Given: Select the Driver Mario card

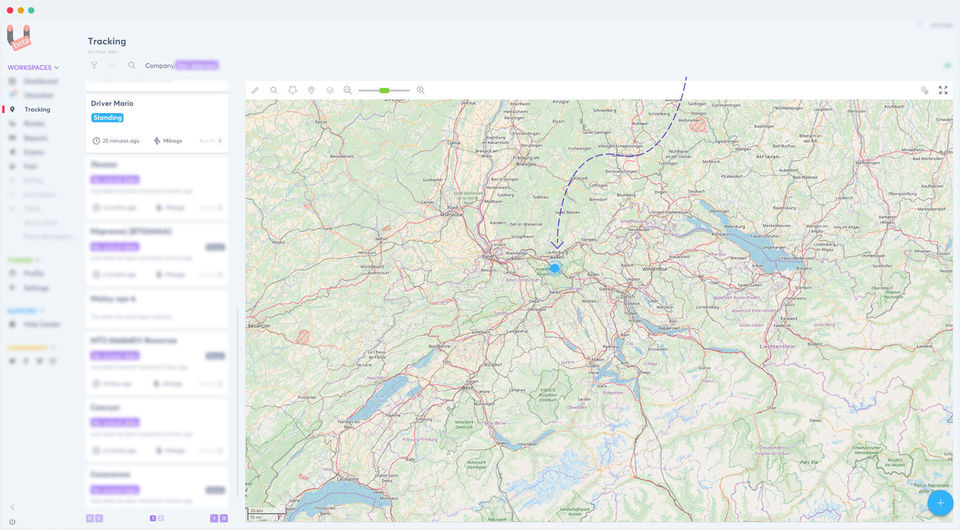Looking at the screenshot, I should coord(157,122).
